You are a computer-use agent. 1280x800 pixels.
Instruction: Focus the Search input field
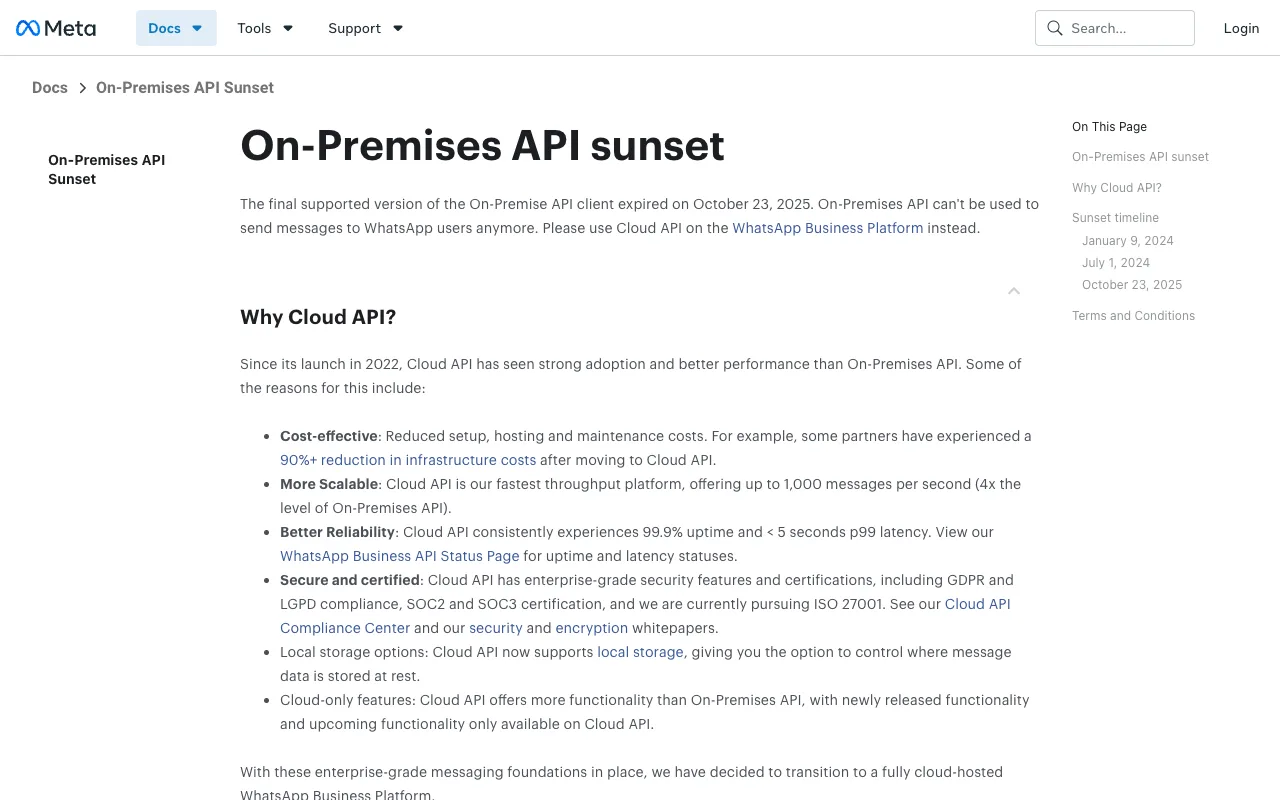1115,28
